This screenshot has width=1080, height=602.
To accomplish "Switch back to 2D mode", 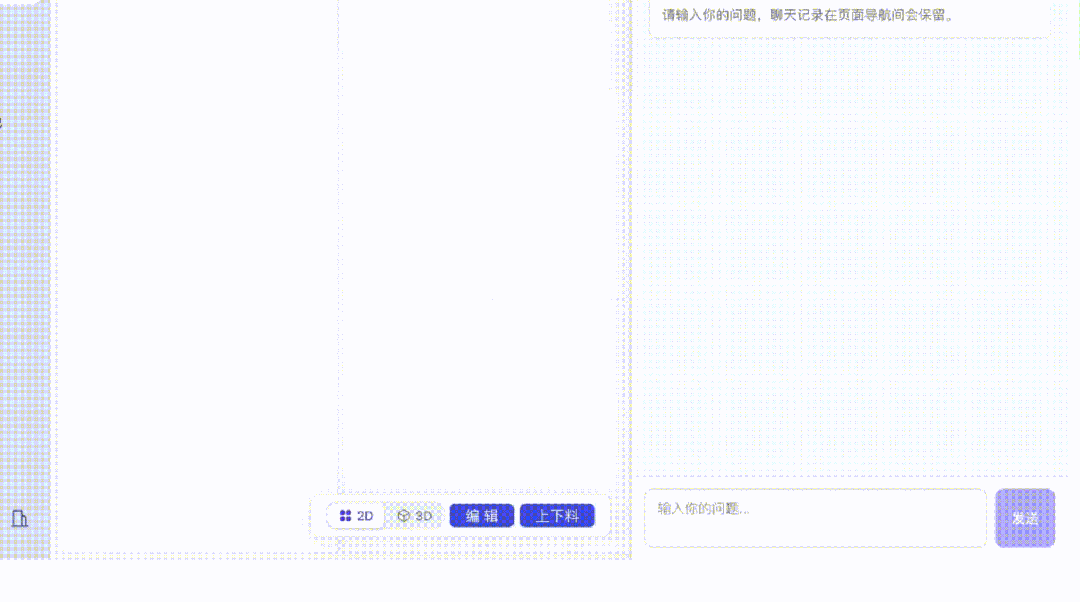I will 357,516.
